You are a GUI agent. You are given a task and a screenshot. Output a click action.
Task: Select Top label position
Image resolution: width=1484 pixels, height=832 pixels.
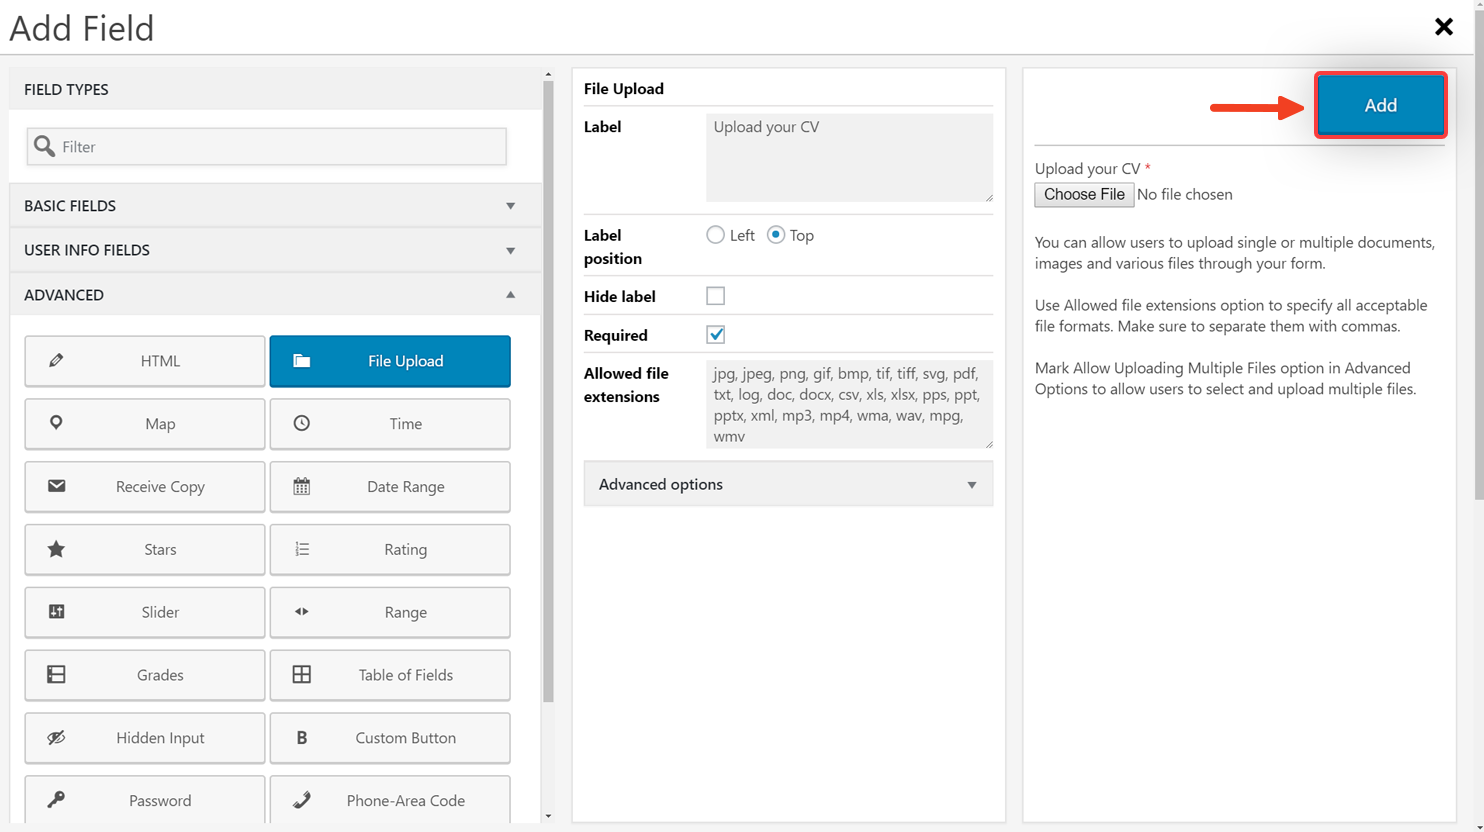[x=776, y=235]
